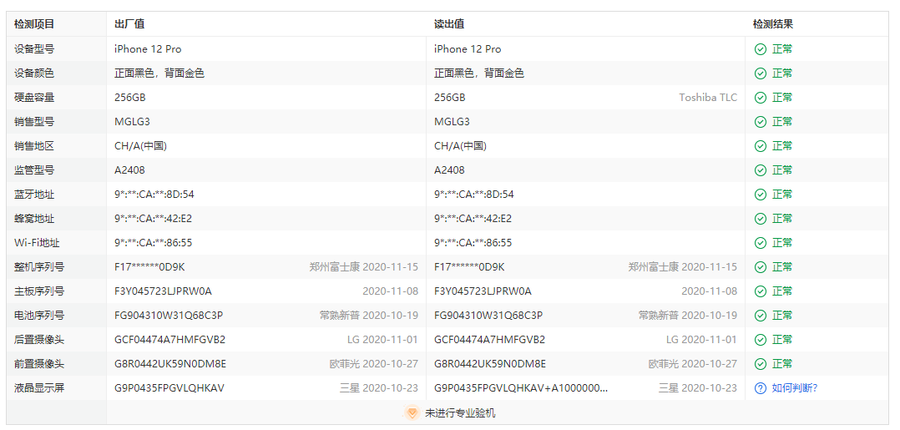Click the 销售地区 row label

[34, 146]
